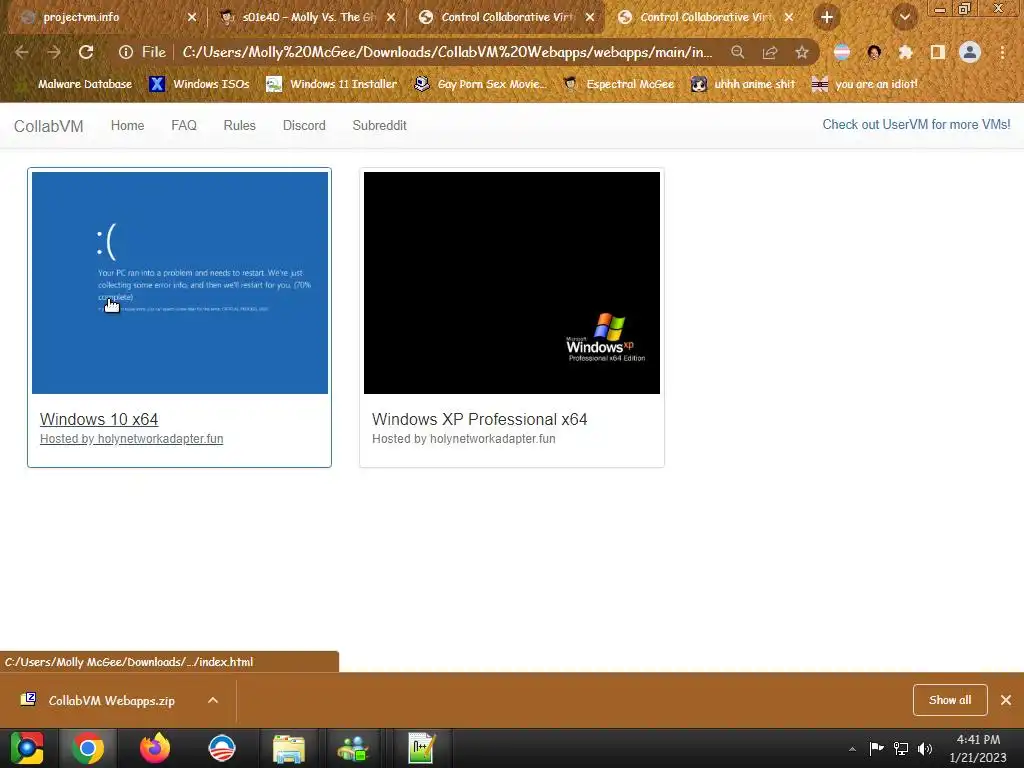1024x768 pixels.
Task: Click the share page icon
Action: tap(770, 52)
